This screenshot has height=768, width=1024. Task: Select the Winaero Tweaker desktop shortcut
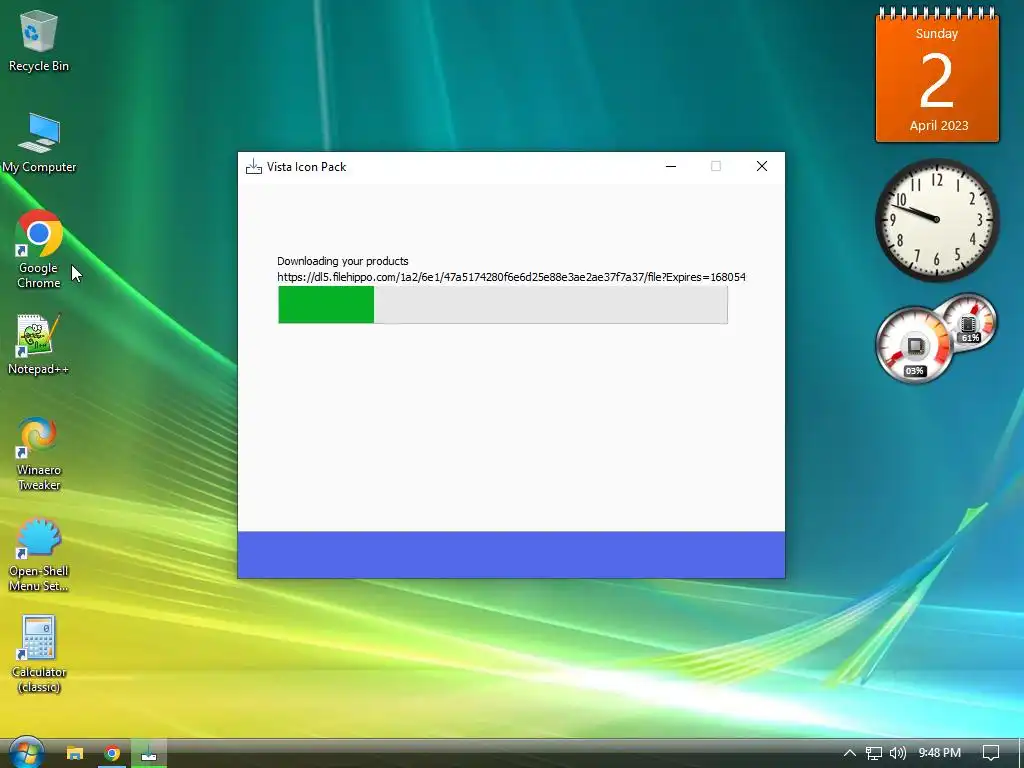pyautogui.click(x=39, y=453)
